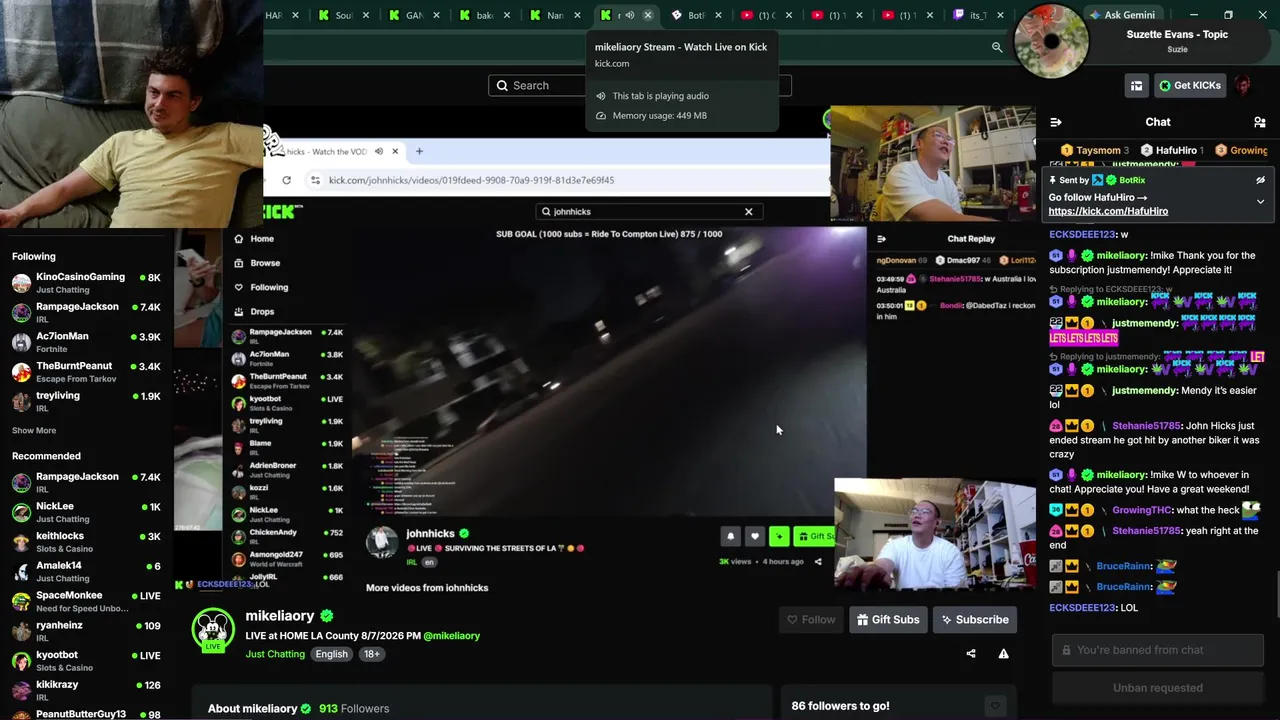Open the HafuHiro kick.com link in pinned message
This screenshot has height=720, width=1280.
[1108, 211]
